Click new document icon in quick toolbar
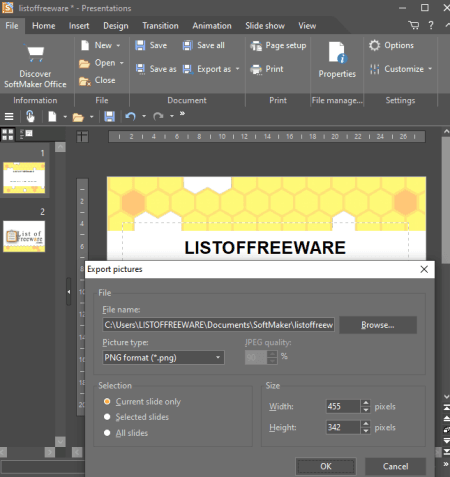Image resolution: width=450 pixels, height=477 pixels. 52,117
